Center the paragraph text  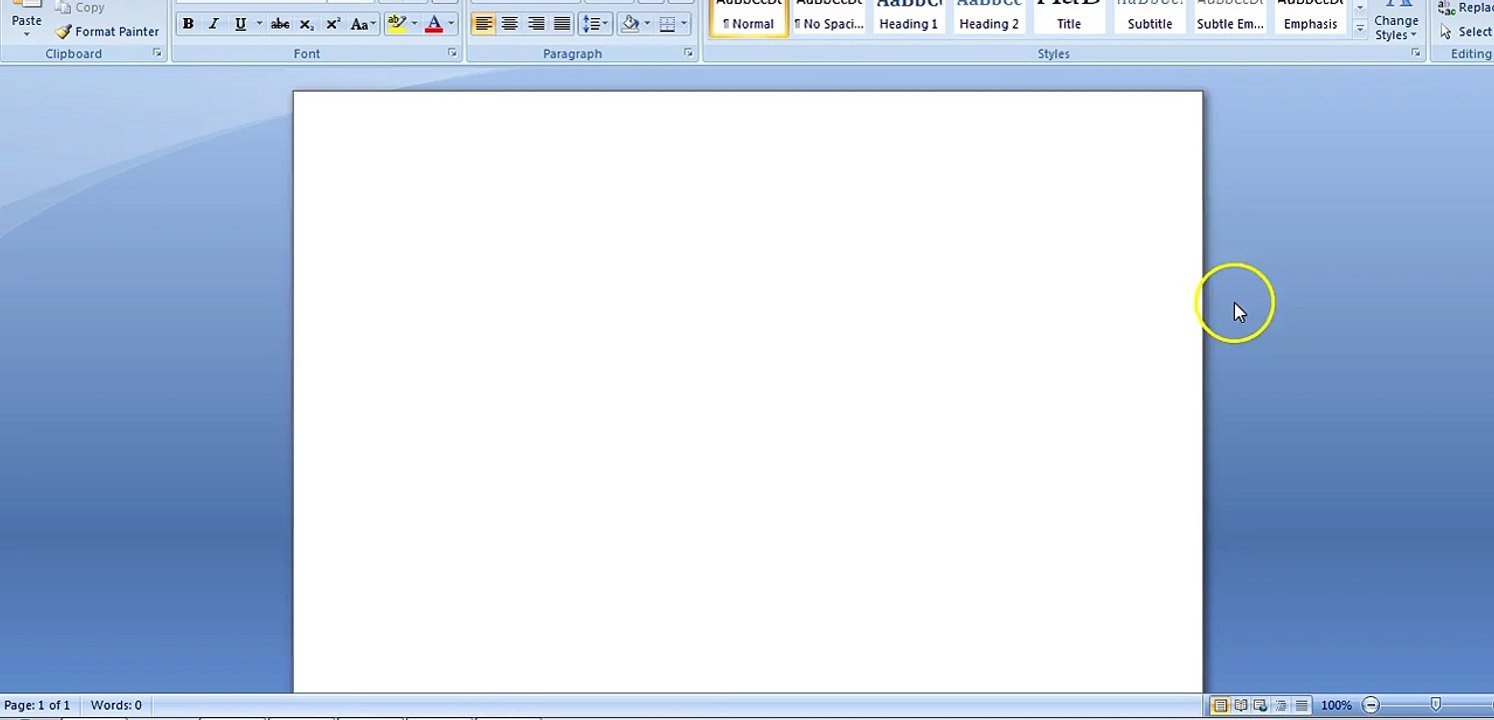(510, 24)
